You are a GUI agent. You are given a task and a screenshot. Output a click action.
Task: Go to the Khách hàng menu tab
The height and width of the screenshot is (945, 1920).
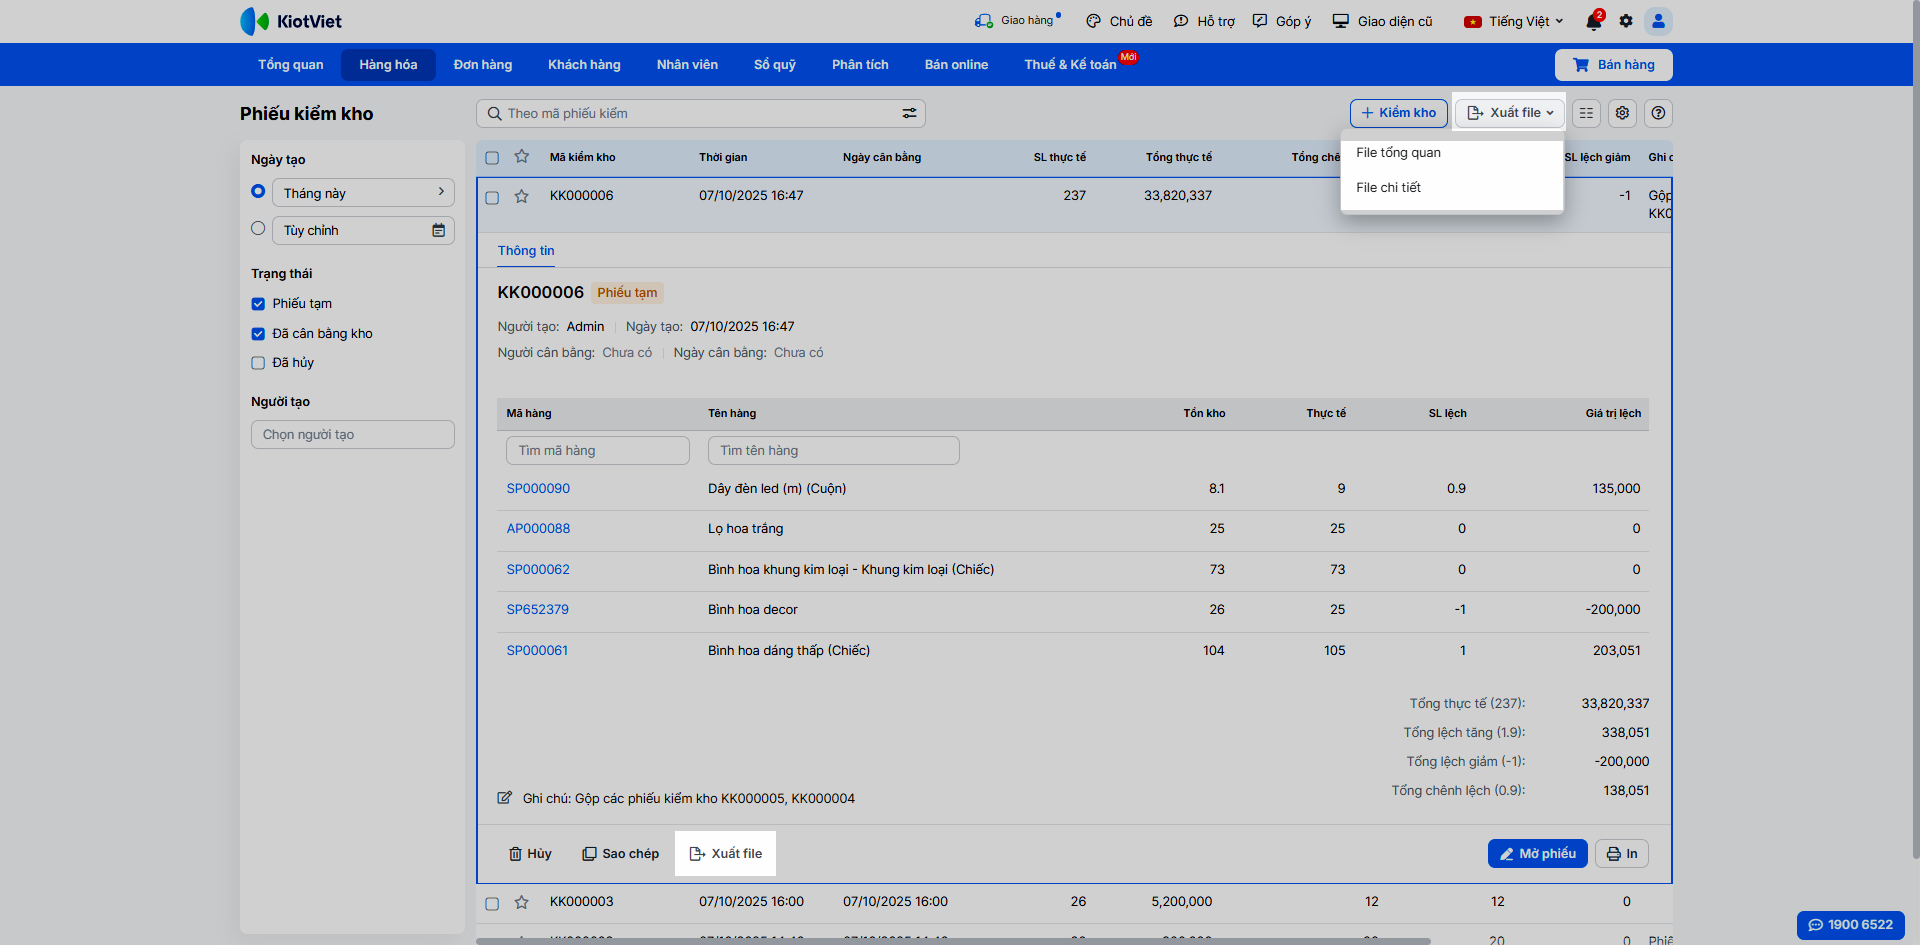click(584, 65)
